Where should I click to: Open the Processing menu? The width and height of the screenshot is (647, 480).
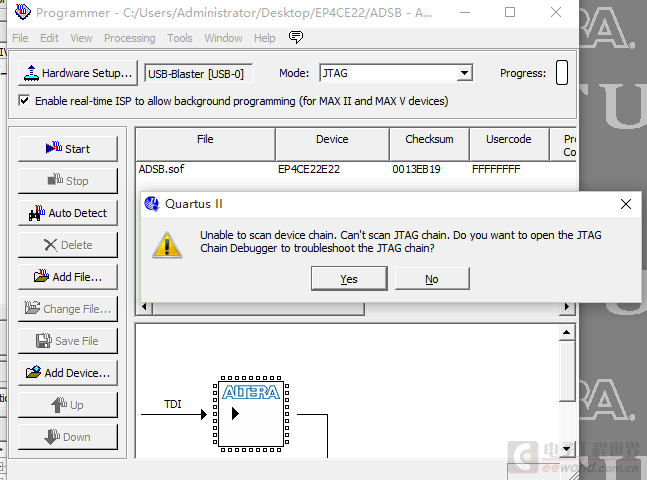tap(130, 38)
